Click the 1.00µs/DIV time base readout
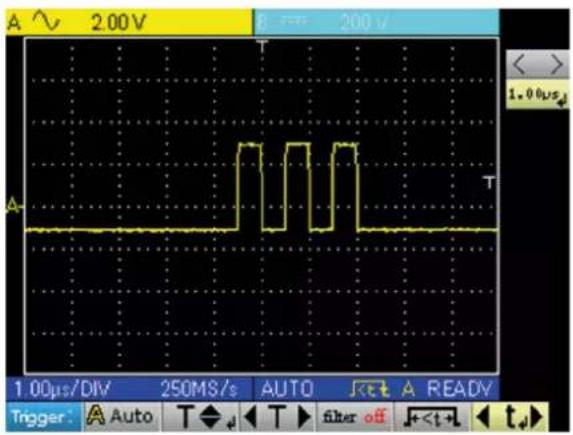The width and height of the screenshot is (573, 435). point(61,389)
